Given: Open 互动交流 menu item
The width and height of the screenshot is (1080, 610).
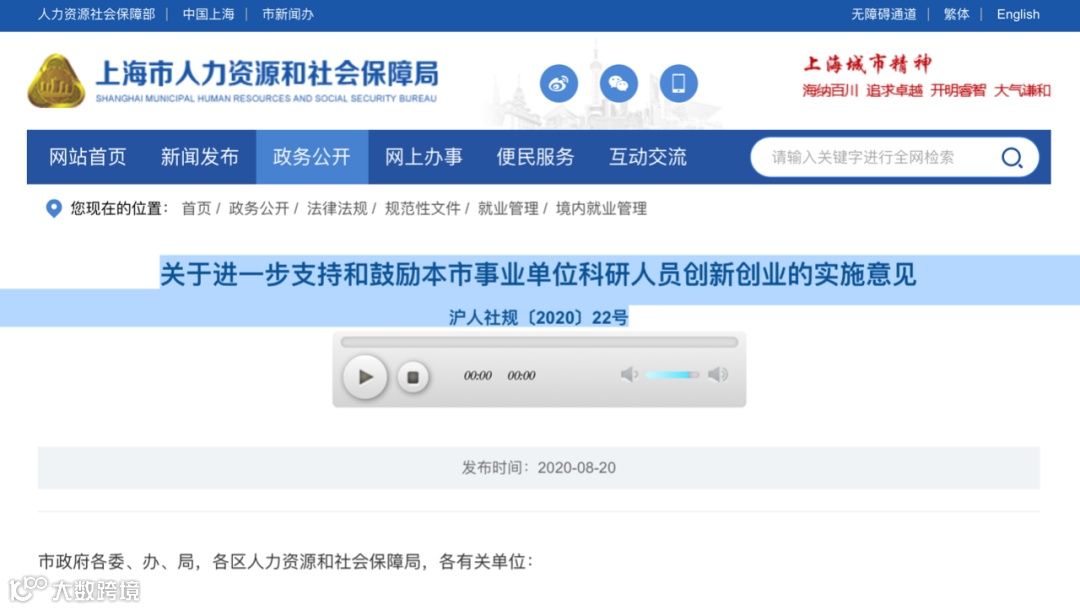Looking at the screenshot, I should pos(648,157).
